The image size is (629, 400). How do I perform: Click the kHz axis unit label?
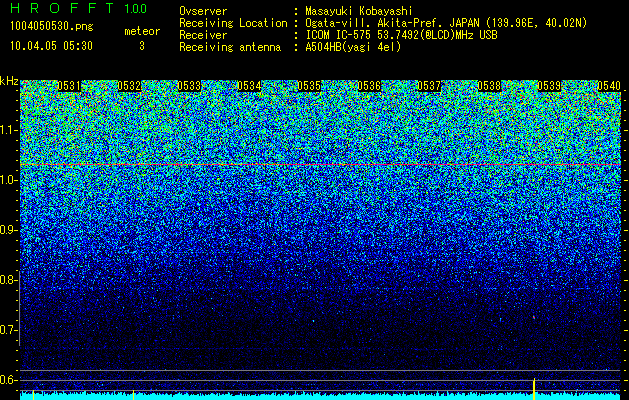tap(9, 82)
